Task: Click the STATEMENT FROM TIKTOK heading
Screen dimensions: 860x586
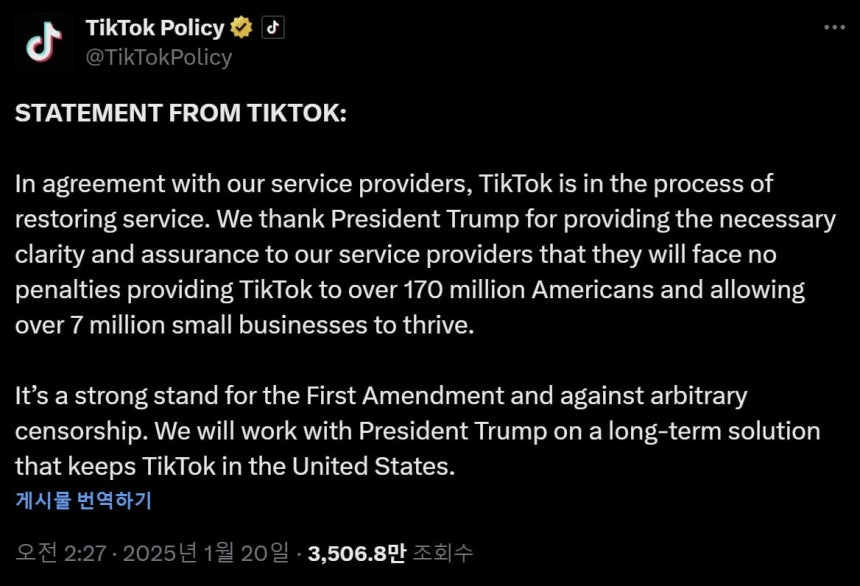Action: point(181,113)
